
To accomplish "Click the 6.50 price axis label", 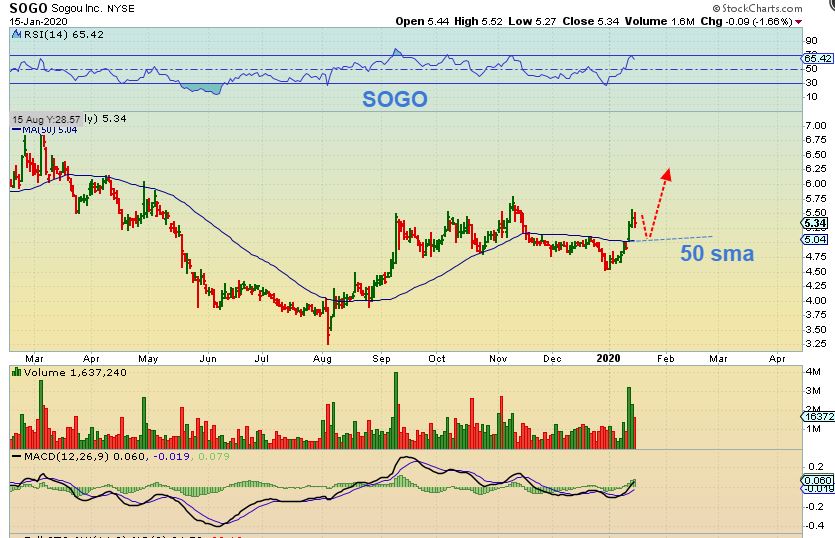I will tap(816, 154).
